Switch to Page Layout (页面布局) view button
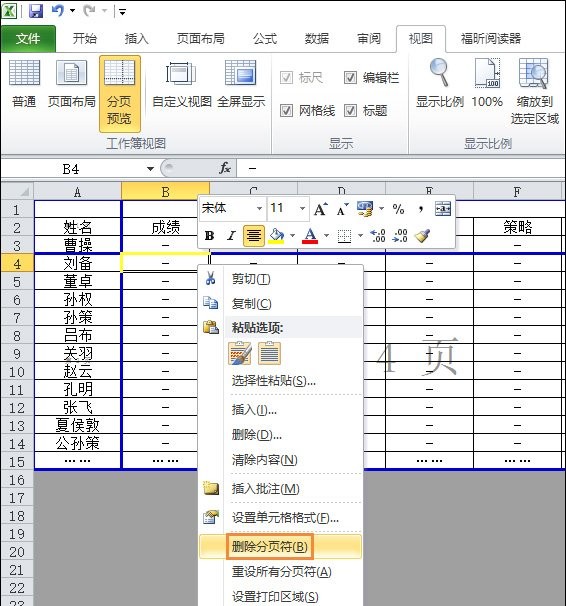 pyautogui.click(x=71, y=84)
